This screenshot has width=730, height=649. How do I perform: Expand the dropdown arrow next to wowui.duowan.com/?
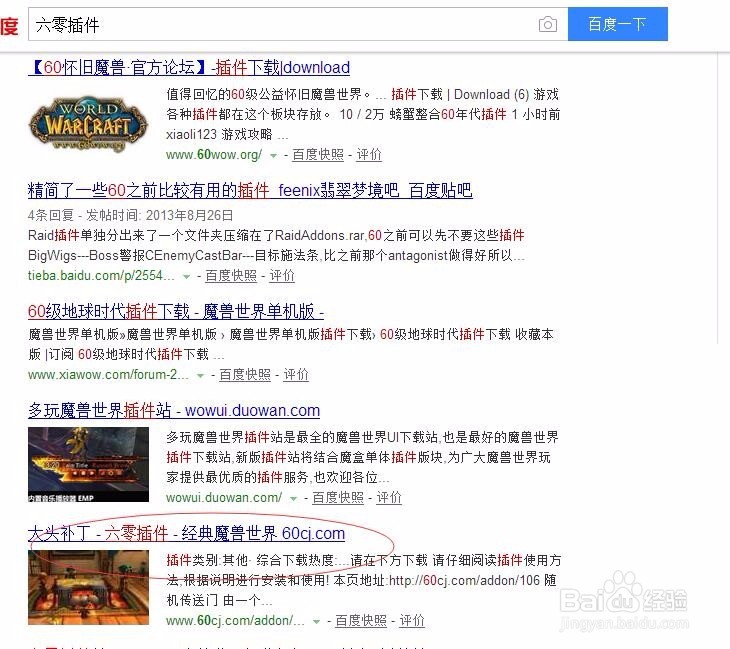(293, 499)
